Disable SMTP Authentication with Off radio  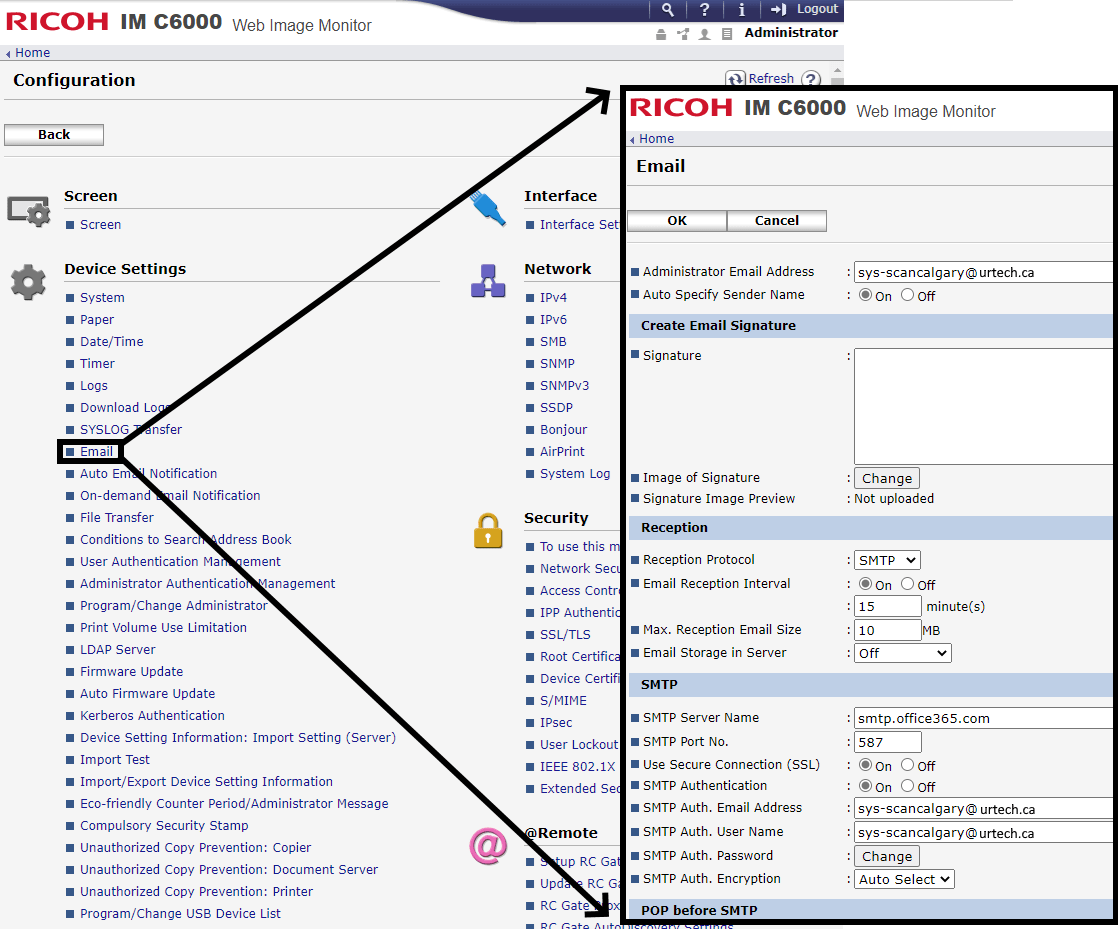click(908, 786)
